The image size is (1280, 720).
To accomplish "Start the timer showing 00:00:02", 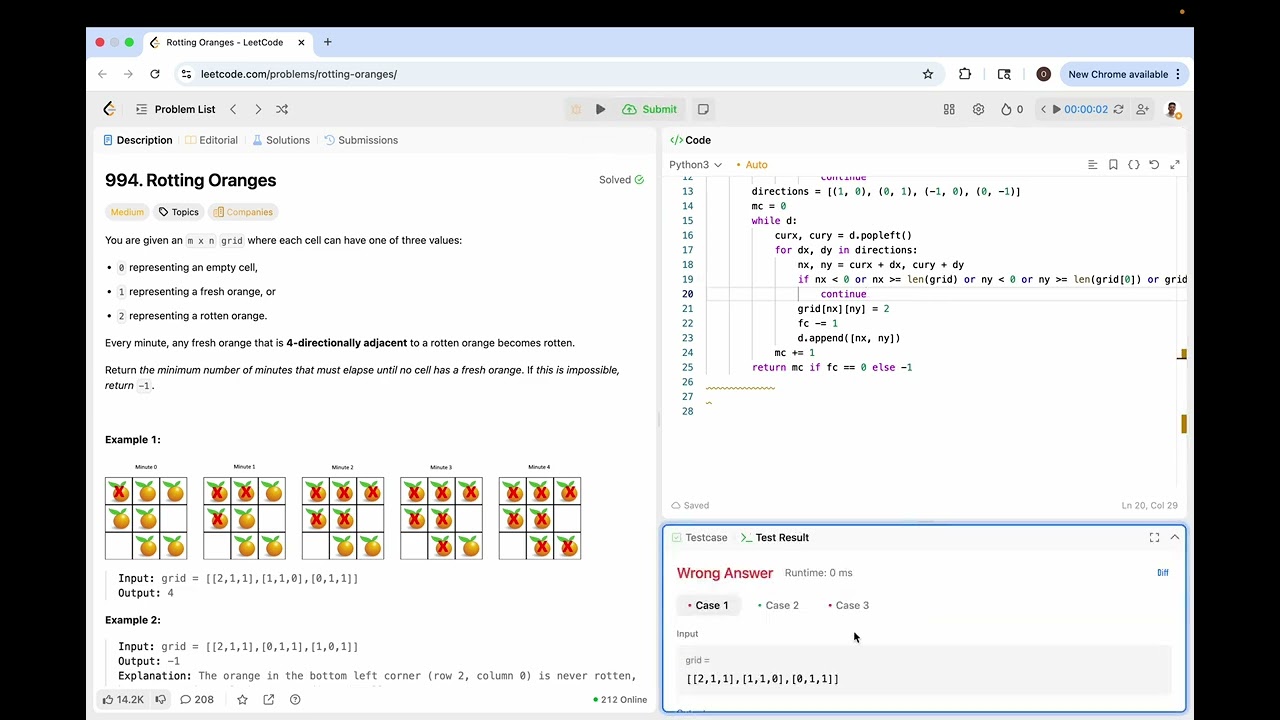I will point(1079,109).
